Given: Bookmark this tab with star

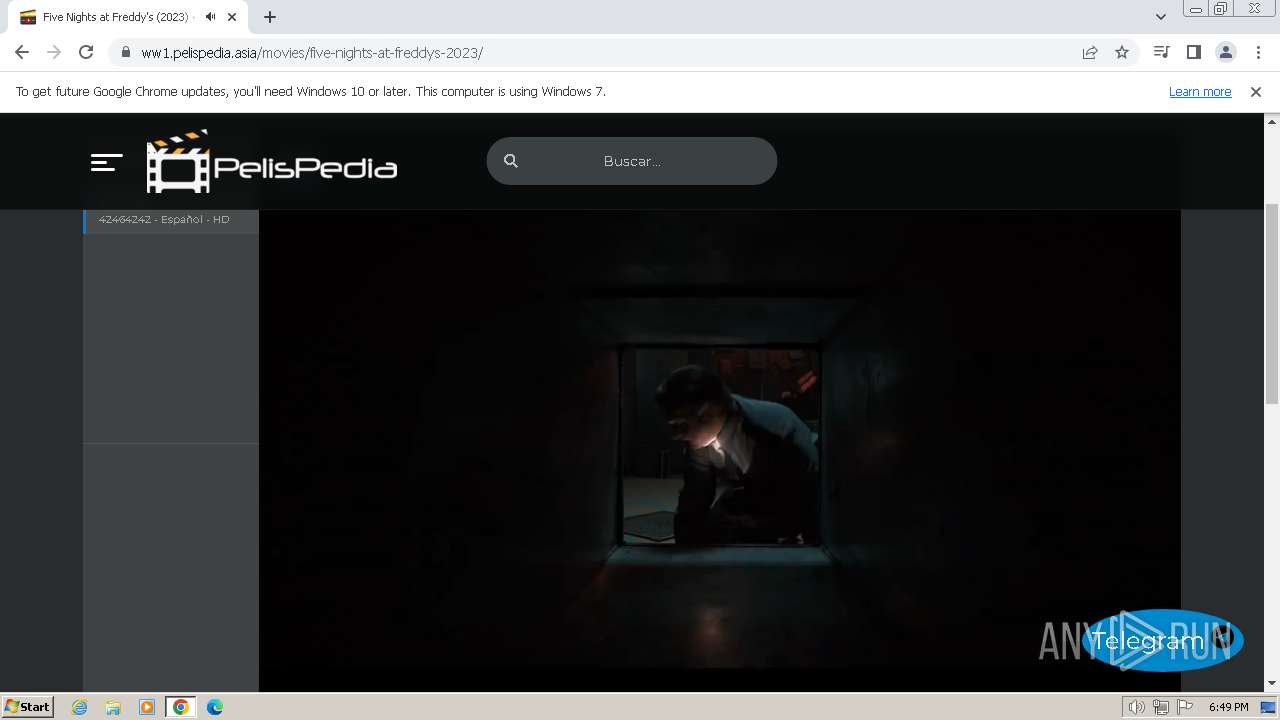Looking at the screenshot, I should [1122, 53].
